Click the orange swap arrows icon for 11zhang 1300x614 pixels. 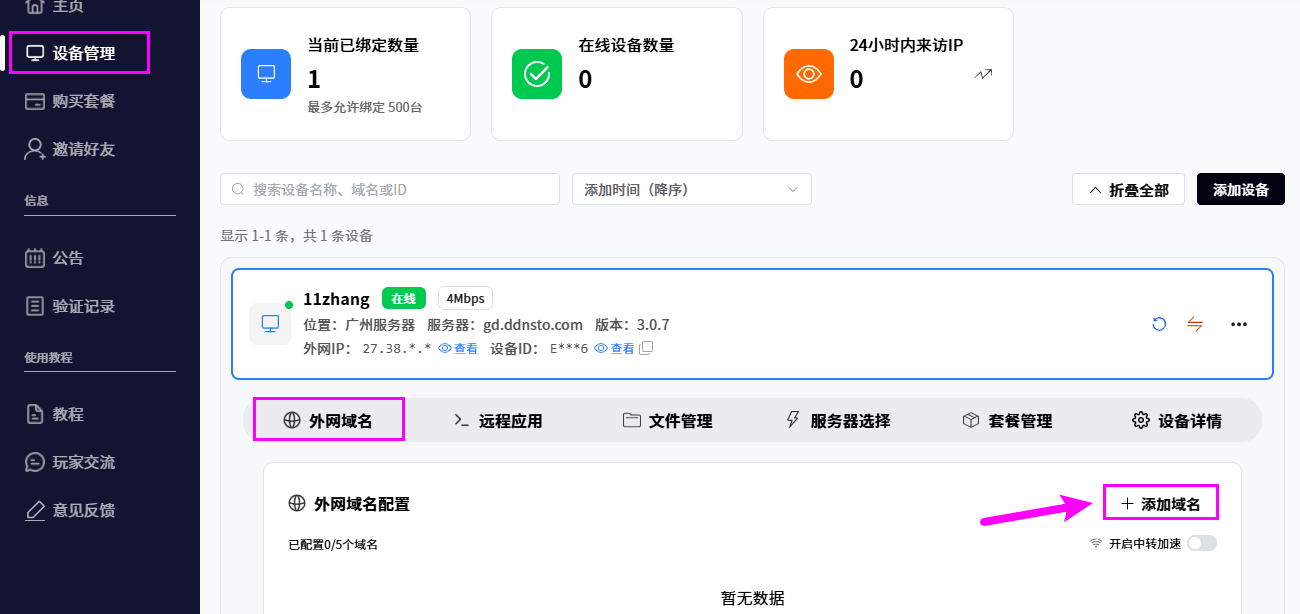point(1195,324)
